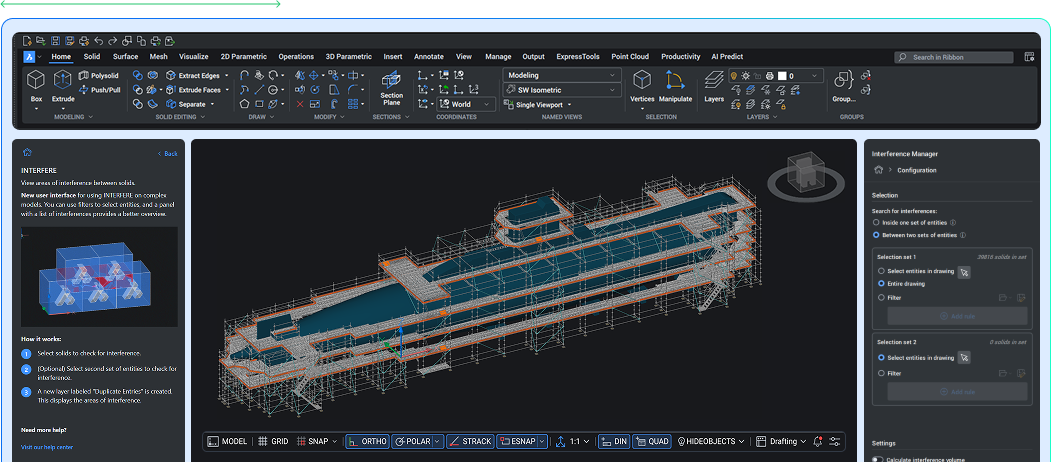Click the Back link in help panel

pyautogui.click(x=168, y=154)
